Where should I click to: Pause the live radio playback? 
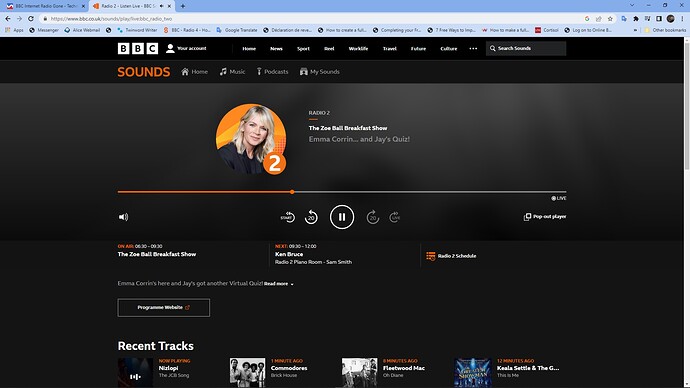[x=342, y=217]
